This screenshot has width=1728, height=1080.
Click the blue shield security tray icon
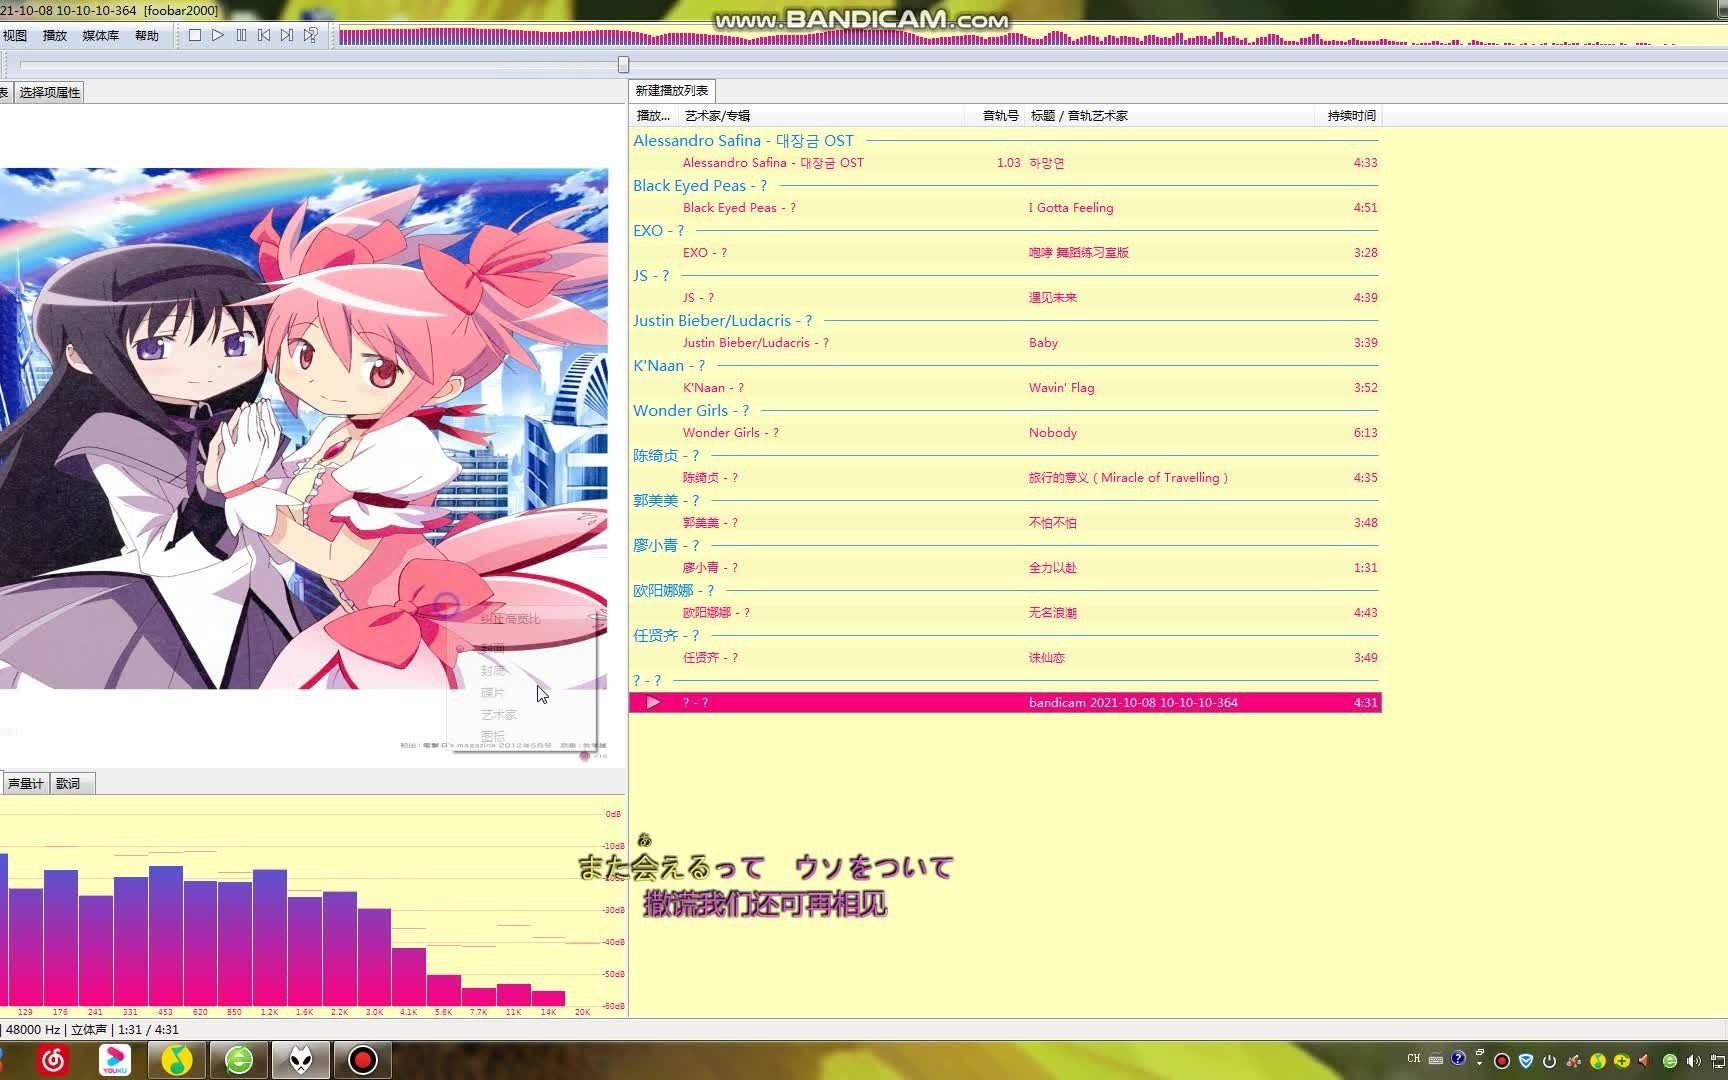coord(1525,1061)
